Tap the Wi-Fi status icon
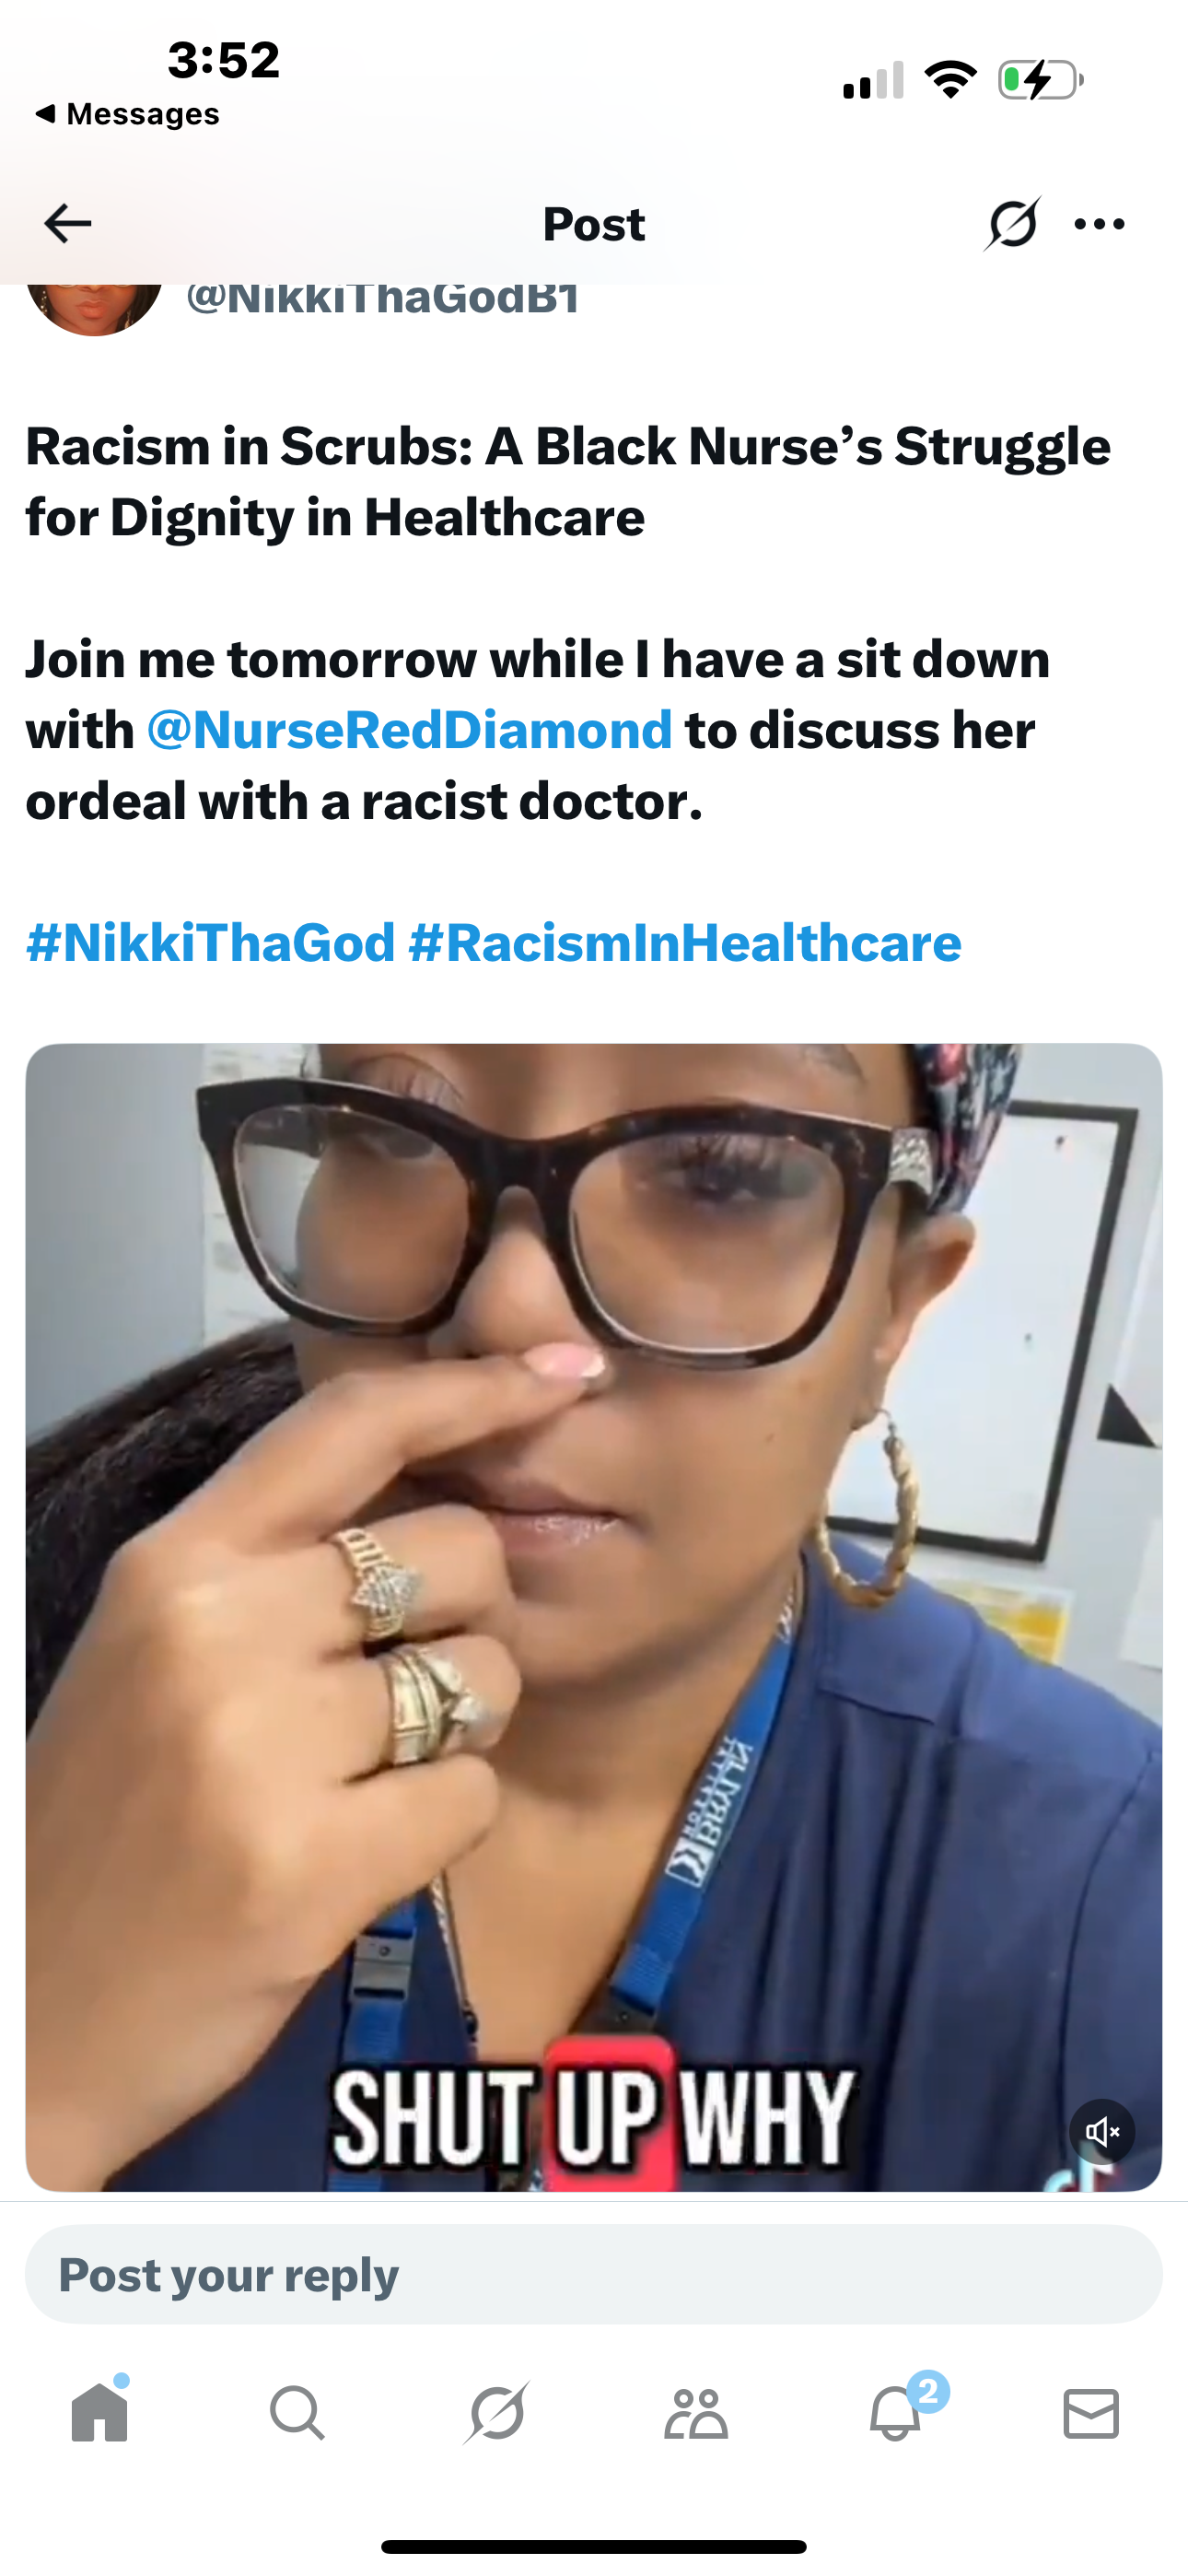This screenshot has height=2576, width=1188. [951, 79]
